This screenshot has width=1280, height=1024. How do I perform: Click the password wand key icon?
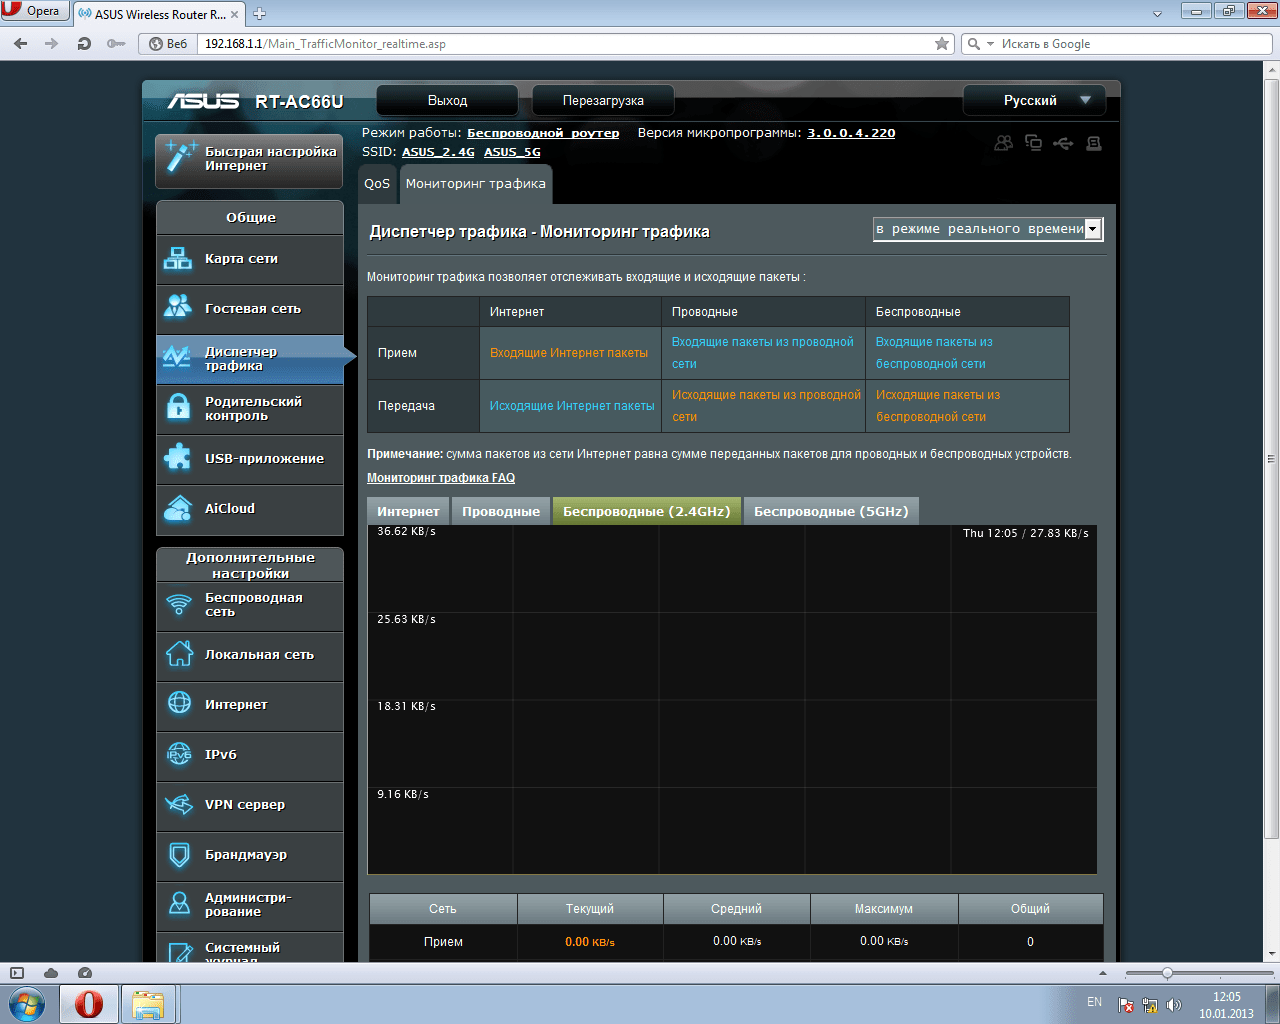click(116, 43)
